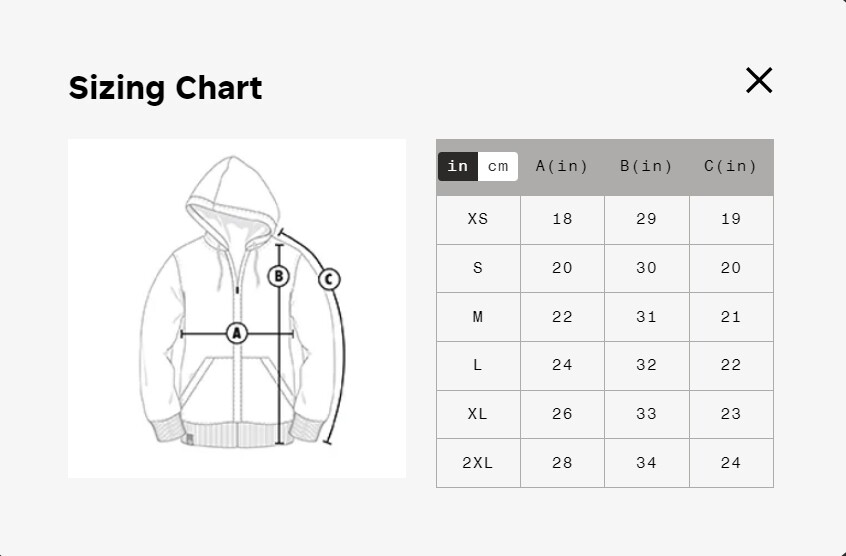Close the Sizing Chart dialog
Image resolution: width=846 pixels, height=556 pixels.
click(759, 80)
